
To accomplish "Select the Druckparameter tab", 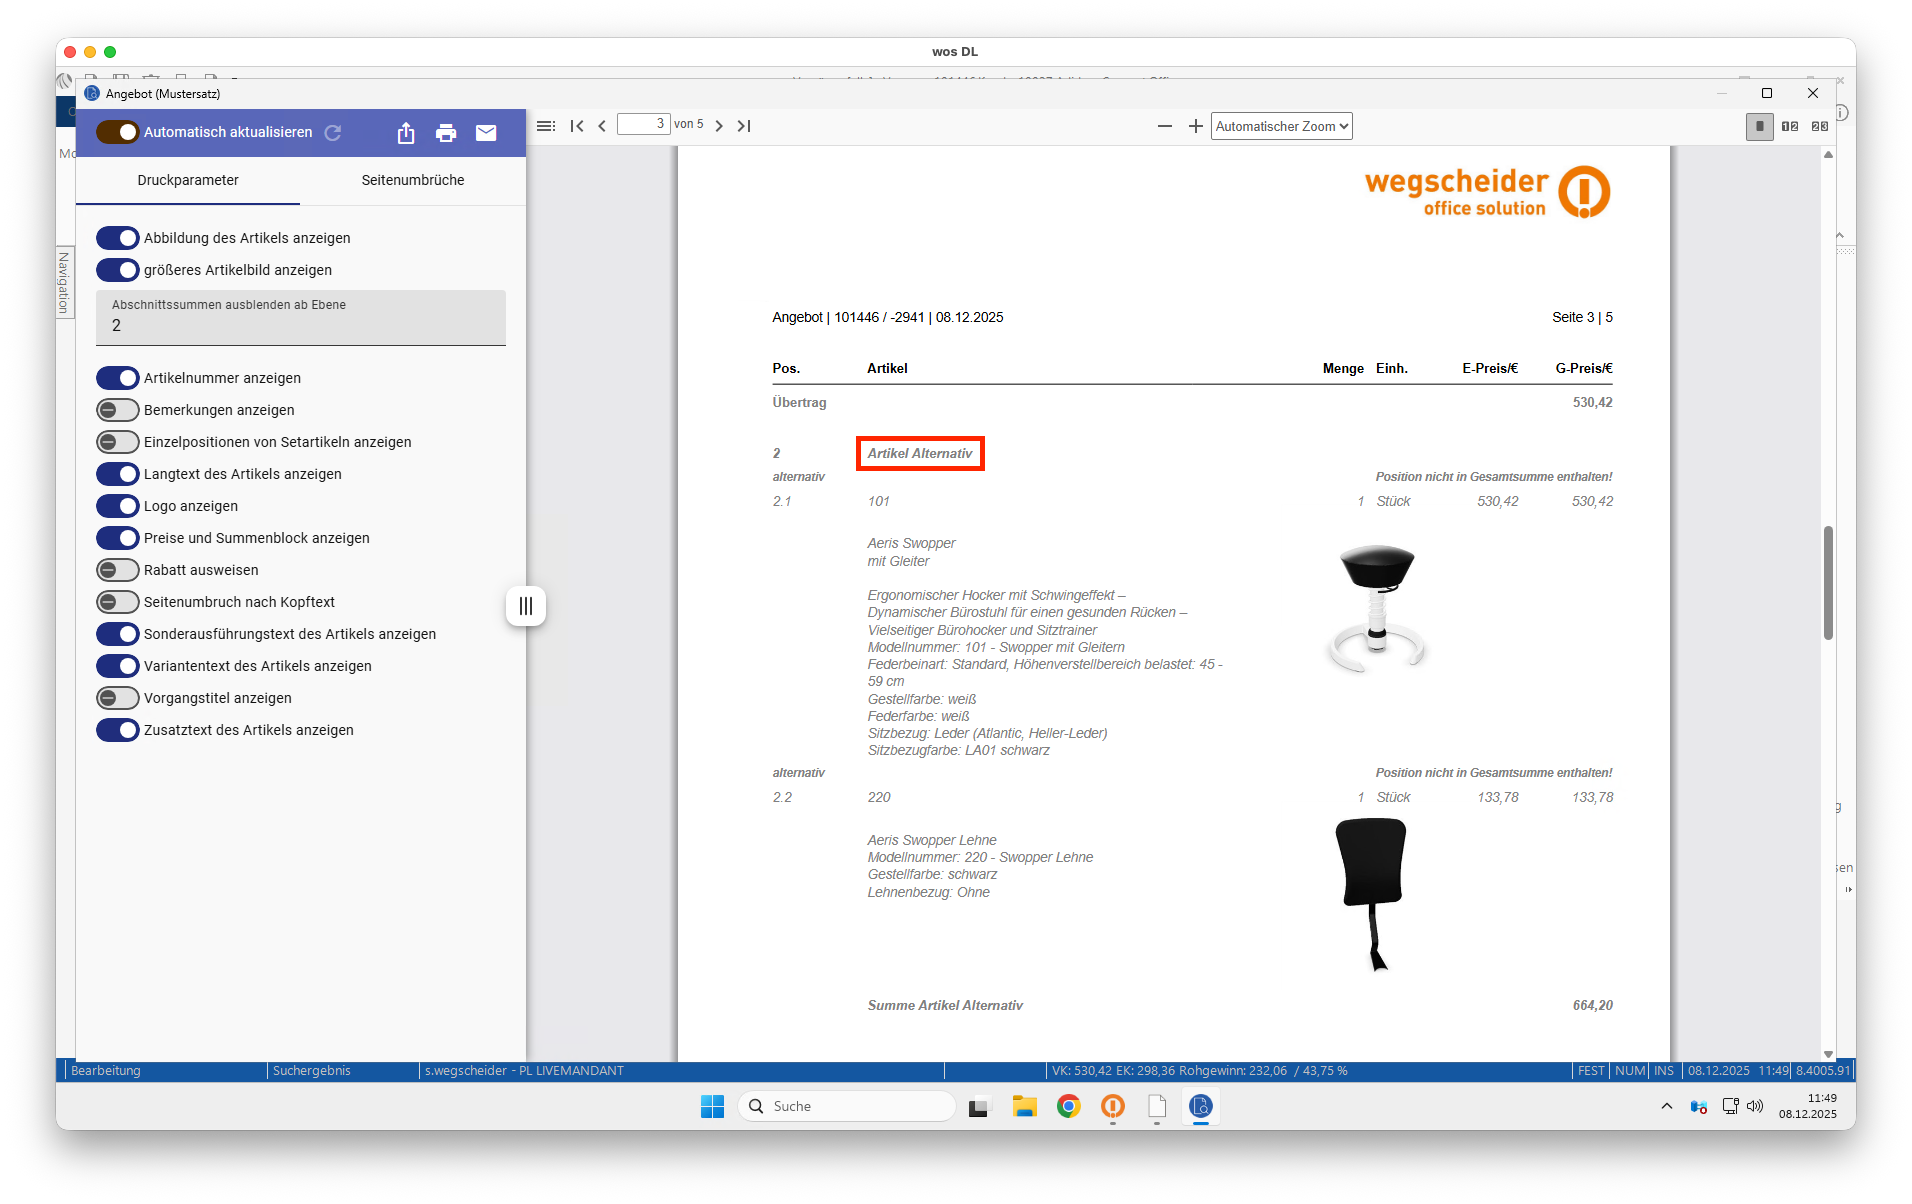I will click(188, 180).
